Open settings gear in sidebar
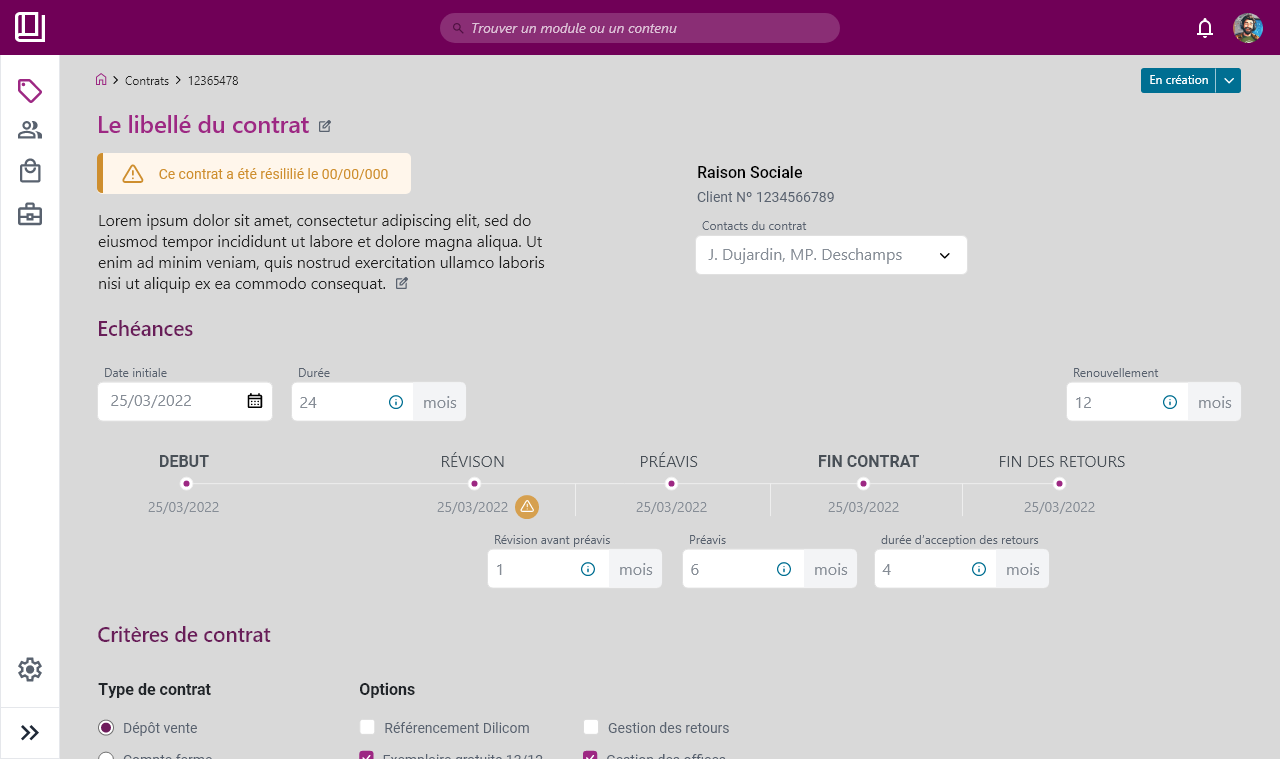The height and width of the screenshot is (759, 1280). click(30, 669)
